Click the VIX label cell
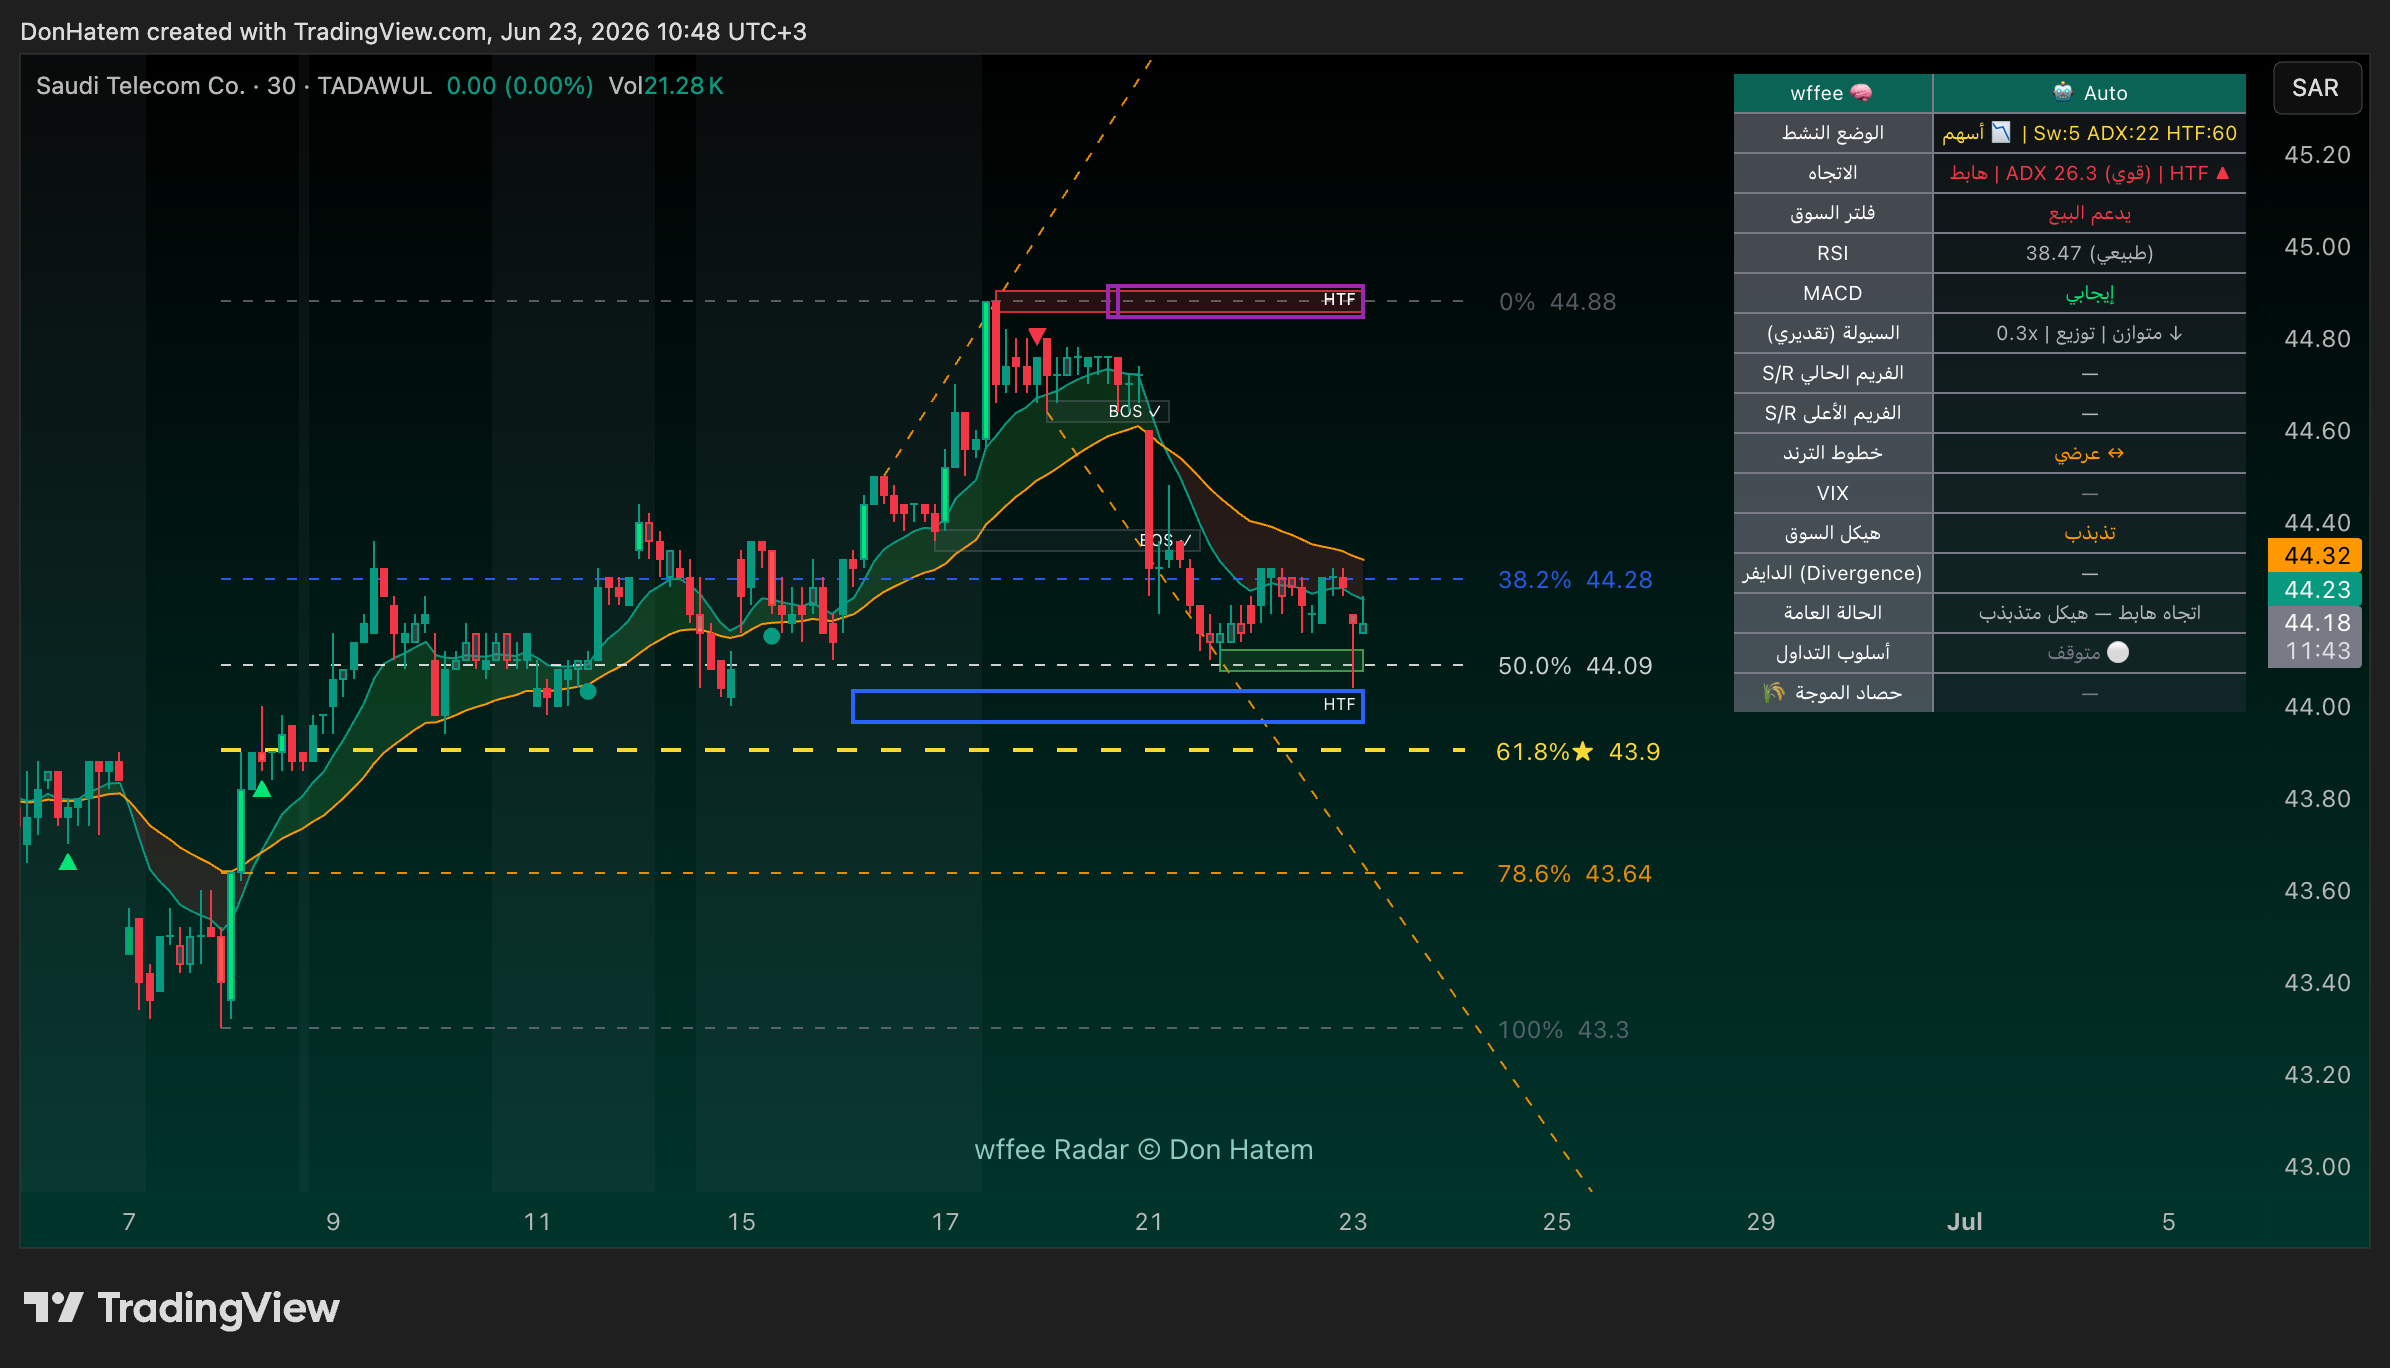Image resolution: width=2390 pixels, height=1368 pixels. click(x=1833, y=493)
